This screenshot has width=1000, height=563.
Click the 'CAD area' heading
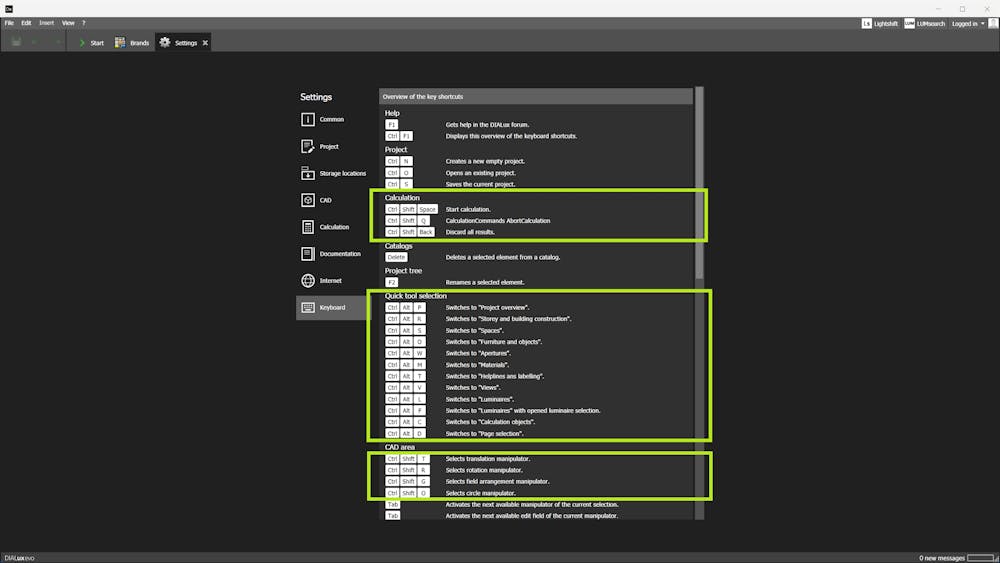pos(400,447)
